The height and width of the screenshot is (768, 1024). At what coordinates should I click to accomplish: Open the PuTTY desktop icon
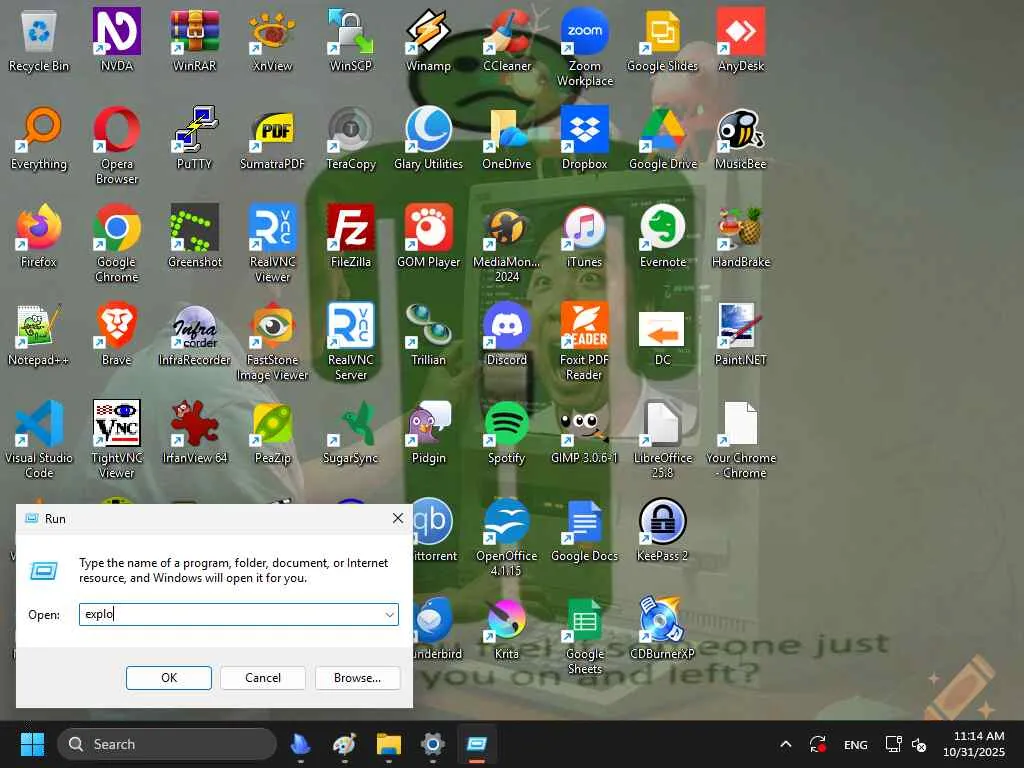[x=194, y=138]
